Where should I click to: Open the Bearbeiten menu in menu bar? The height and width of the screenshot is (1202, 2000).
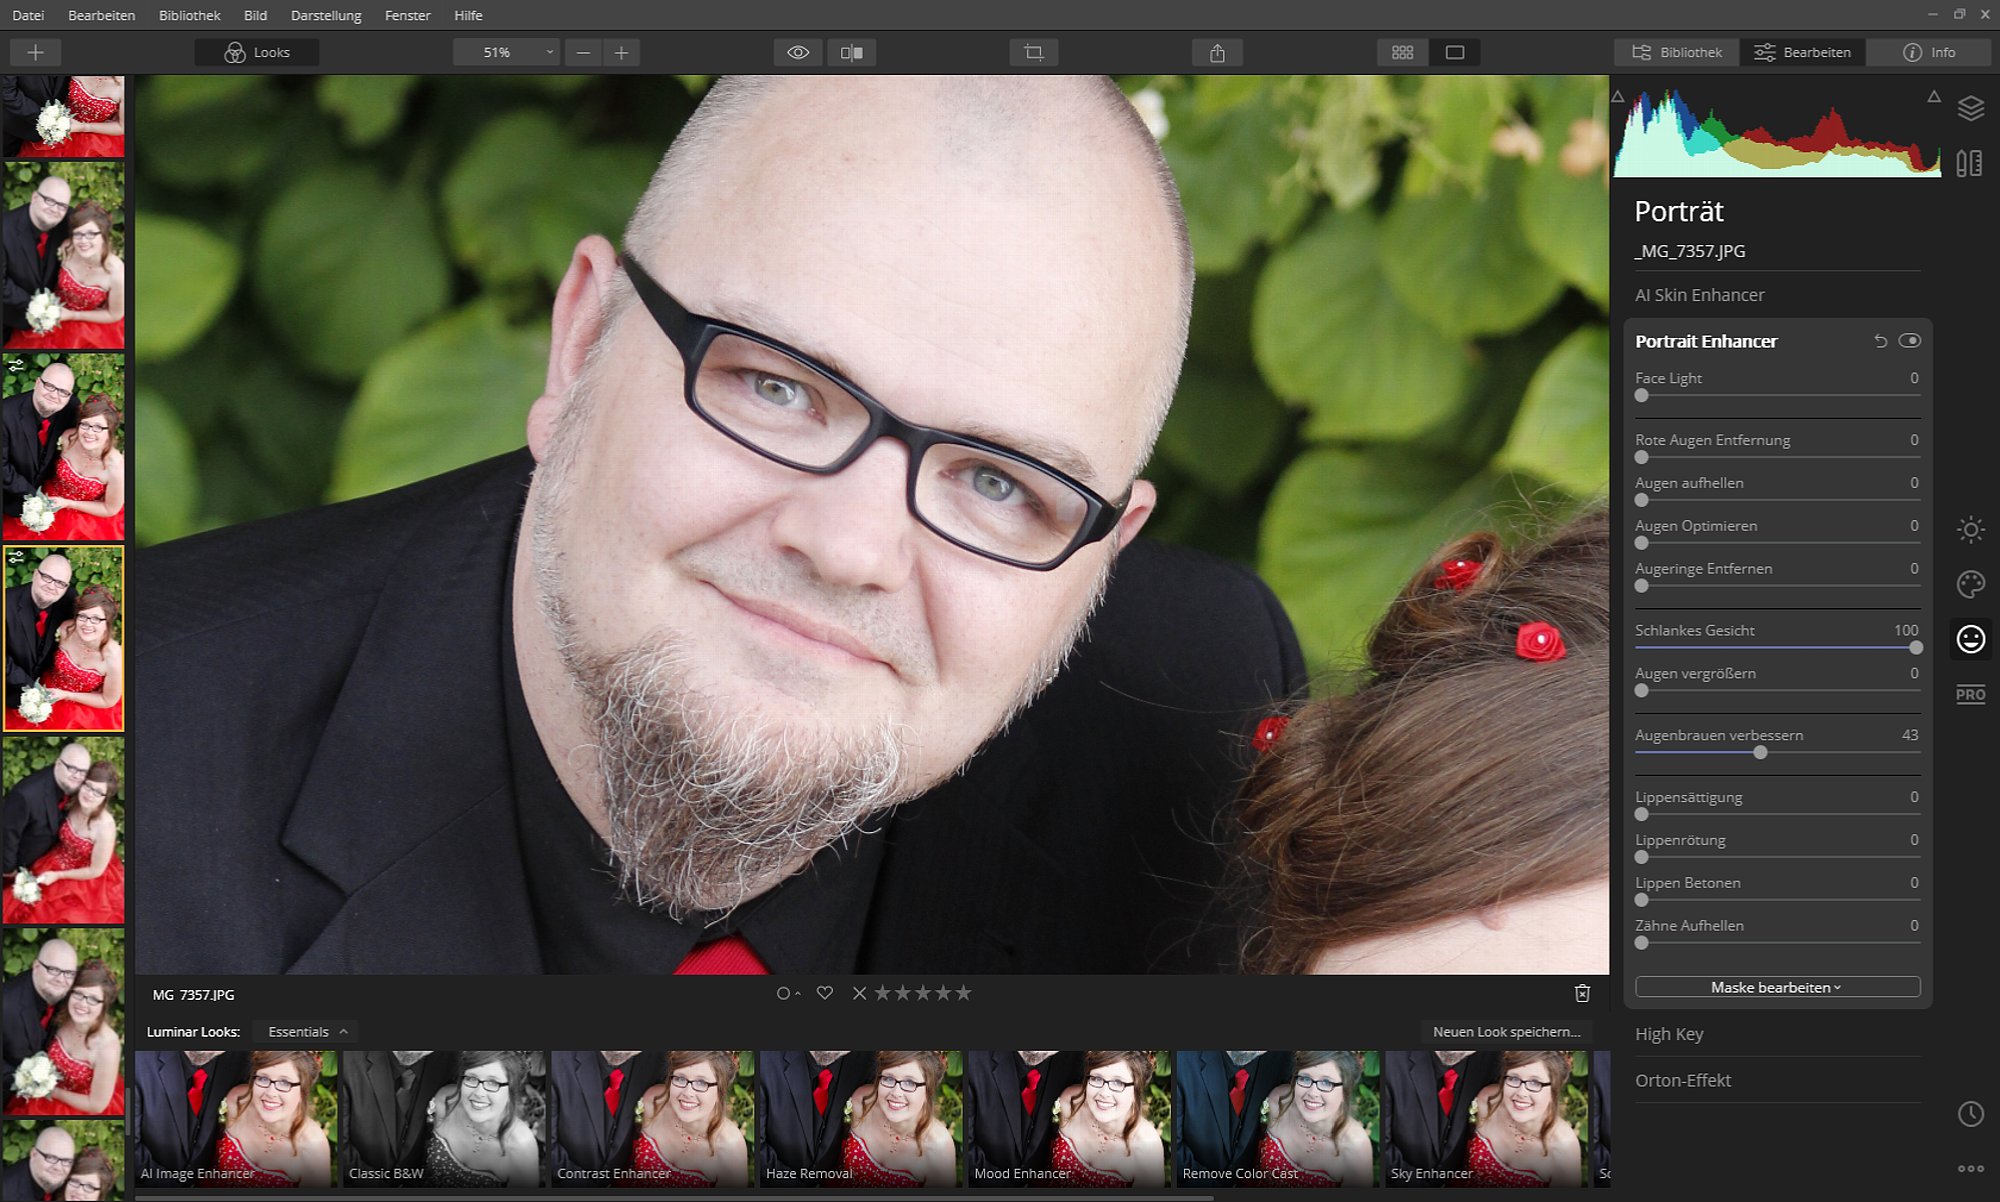[101, 15]
